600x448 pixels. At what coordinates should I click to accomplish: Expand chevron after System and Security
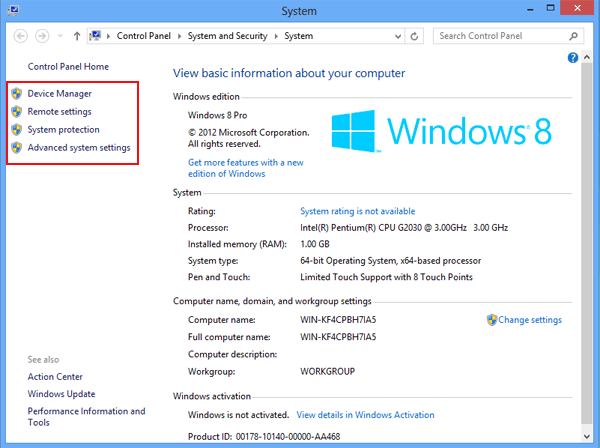point(276,36)
